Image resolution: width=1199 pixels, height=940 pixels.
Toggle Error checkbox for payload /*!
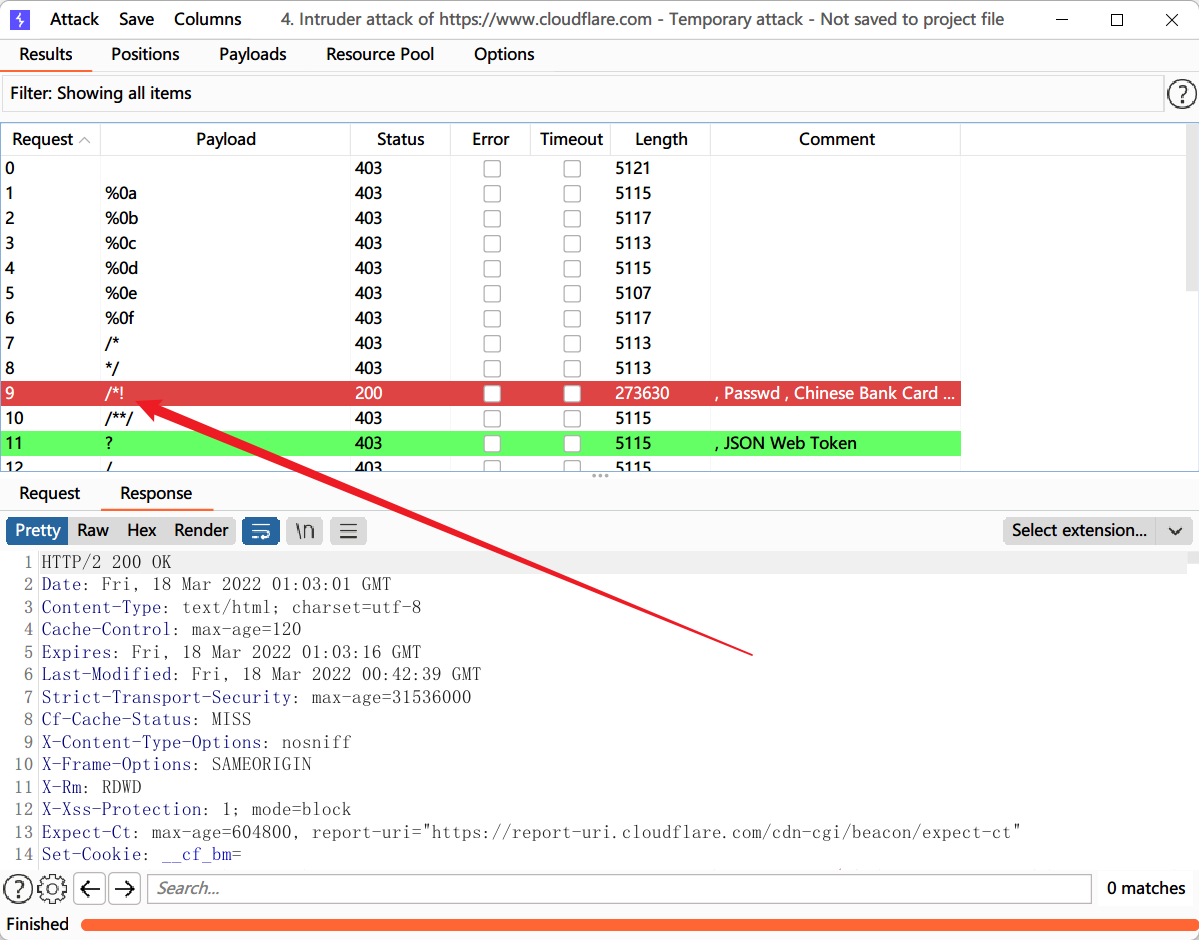pos(492,393)
